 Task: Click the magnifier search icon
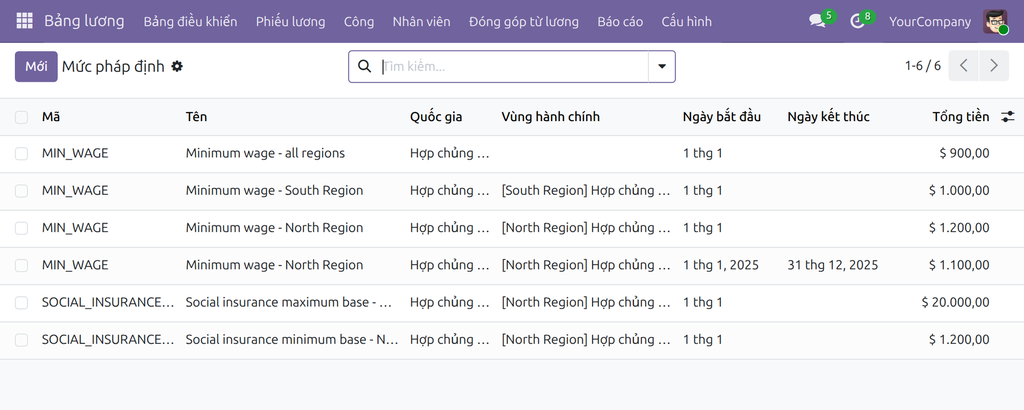coord(364,66)
